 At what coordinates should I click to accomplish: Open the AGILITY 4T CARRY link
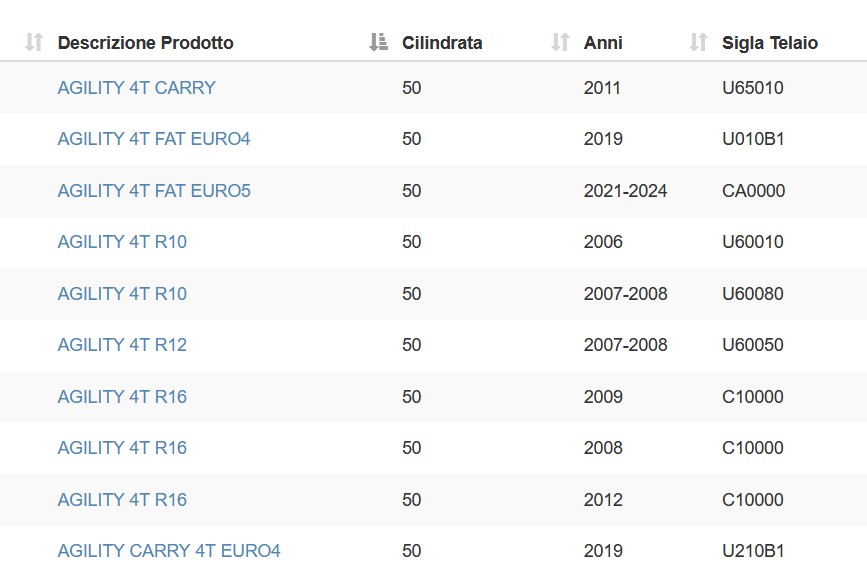(137, 88)
